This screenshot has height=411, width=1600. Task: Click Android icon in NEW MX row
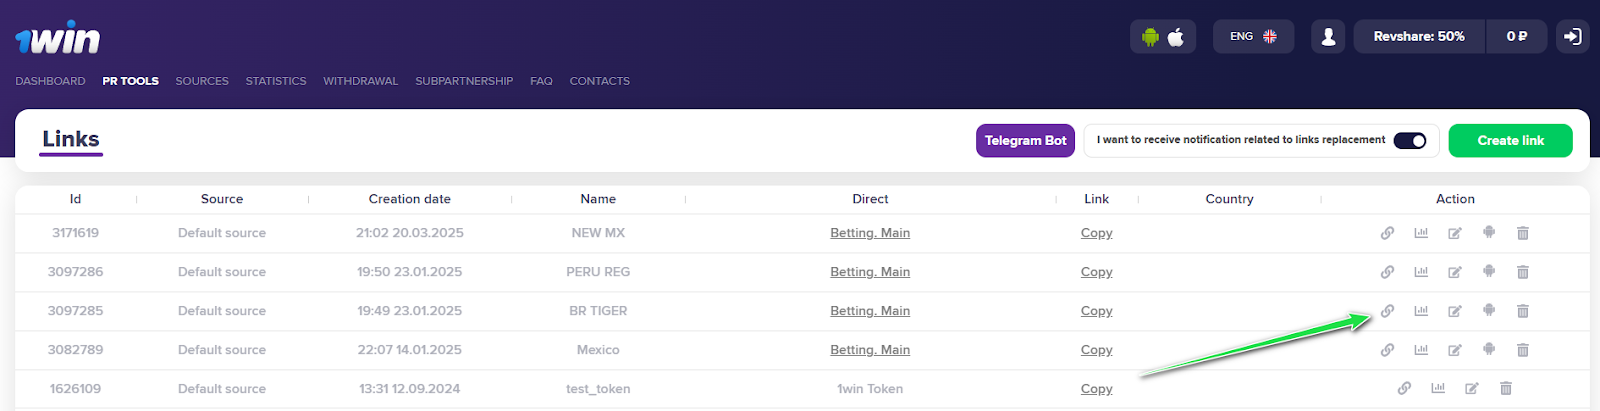1489,232
